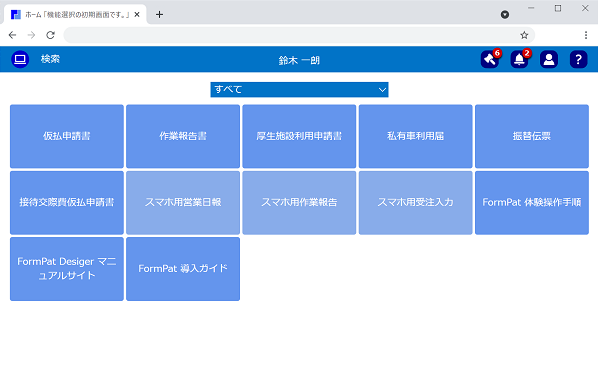Bookmark this page with star icon
This screenshot has height=373, width=598.
tap(524, 35)
